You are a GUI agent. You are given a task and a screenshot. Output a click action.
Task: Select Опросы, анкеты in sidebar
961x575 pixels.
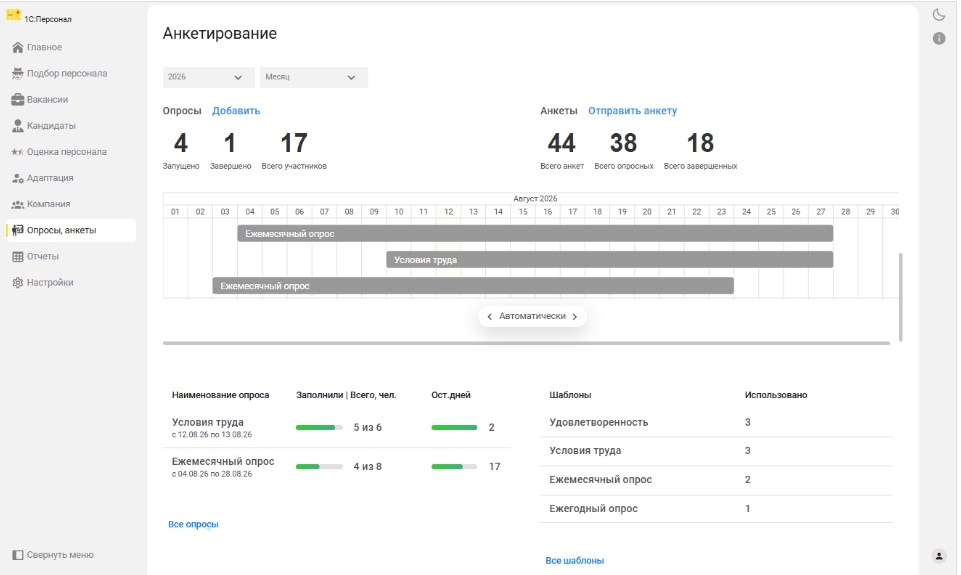(x=71, y=230)
